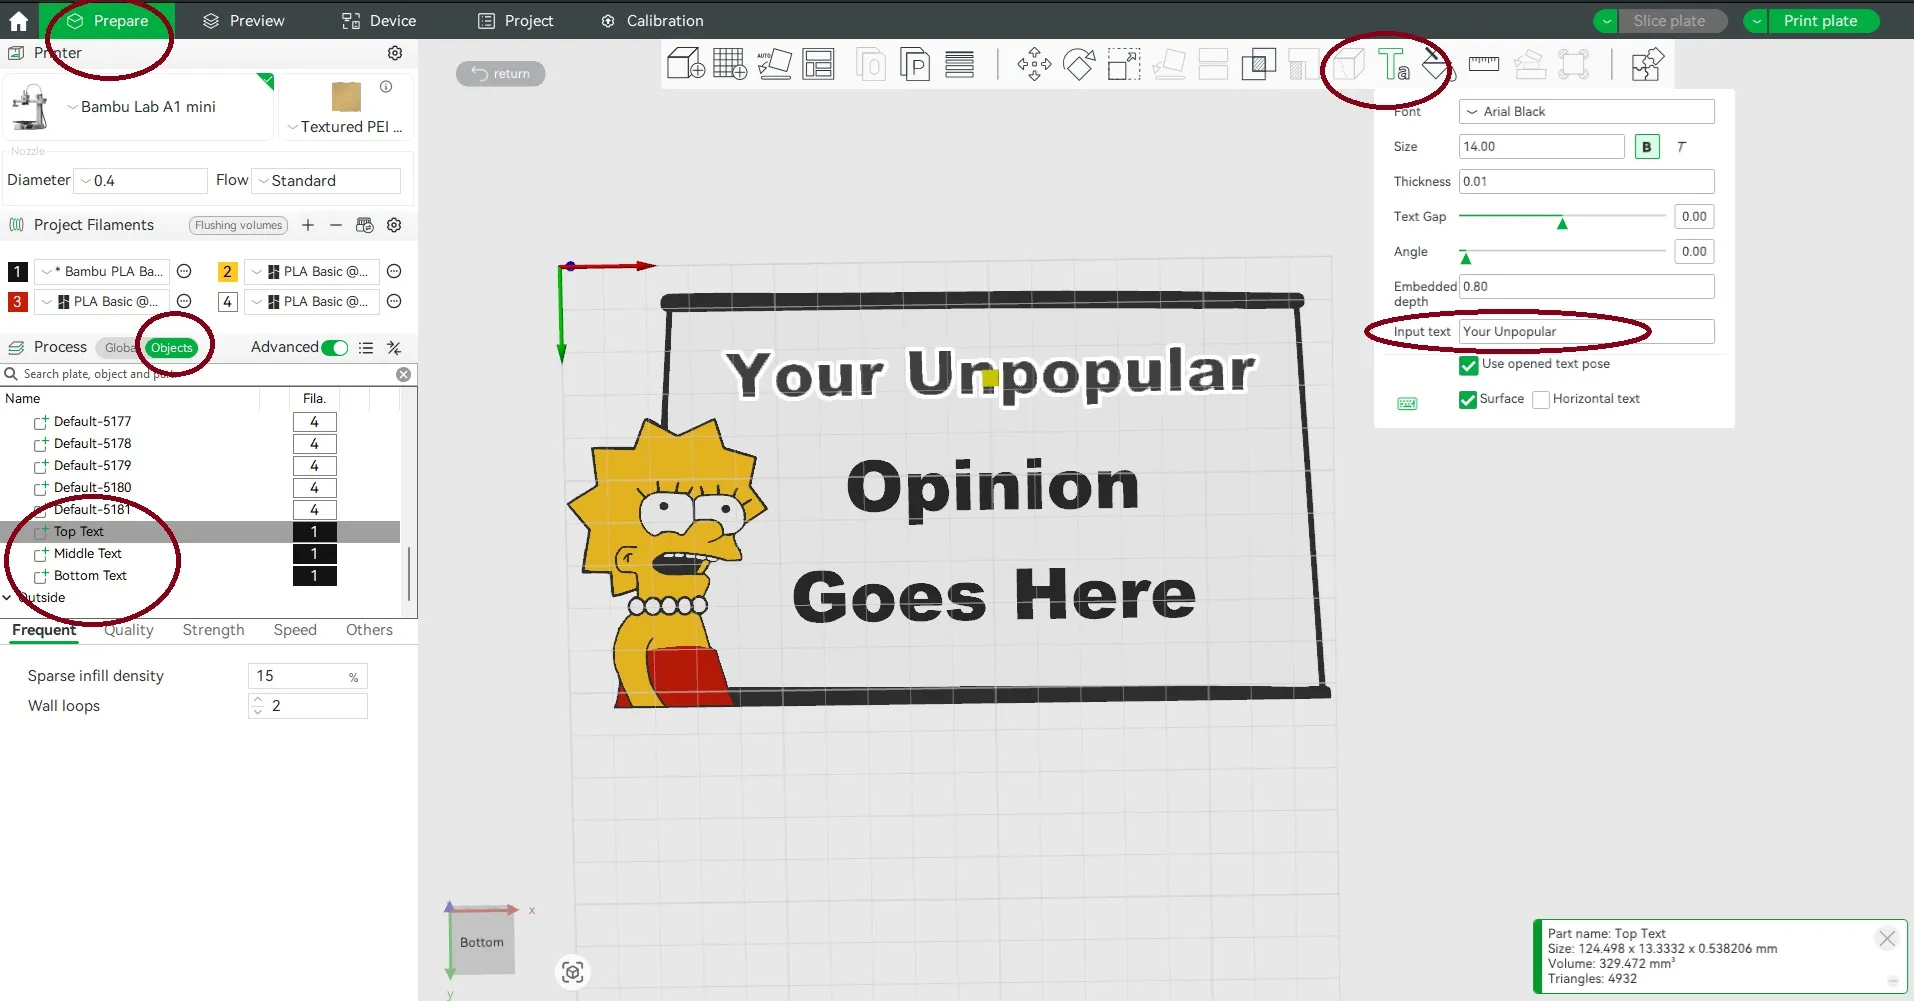This screenshot has height=1001, width=1914.
Task: Click the Add plate grid icon
Action: tap(730, 65)
